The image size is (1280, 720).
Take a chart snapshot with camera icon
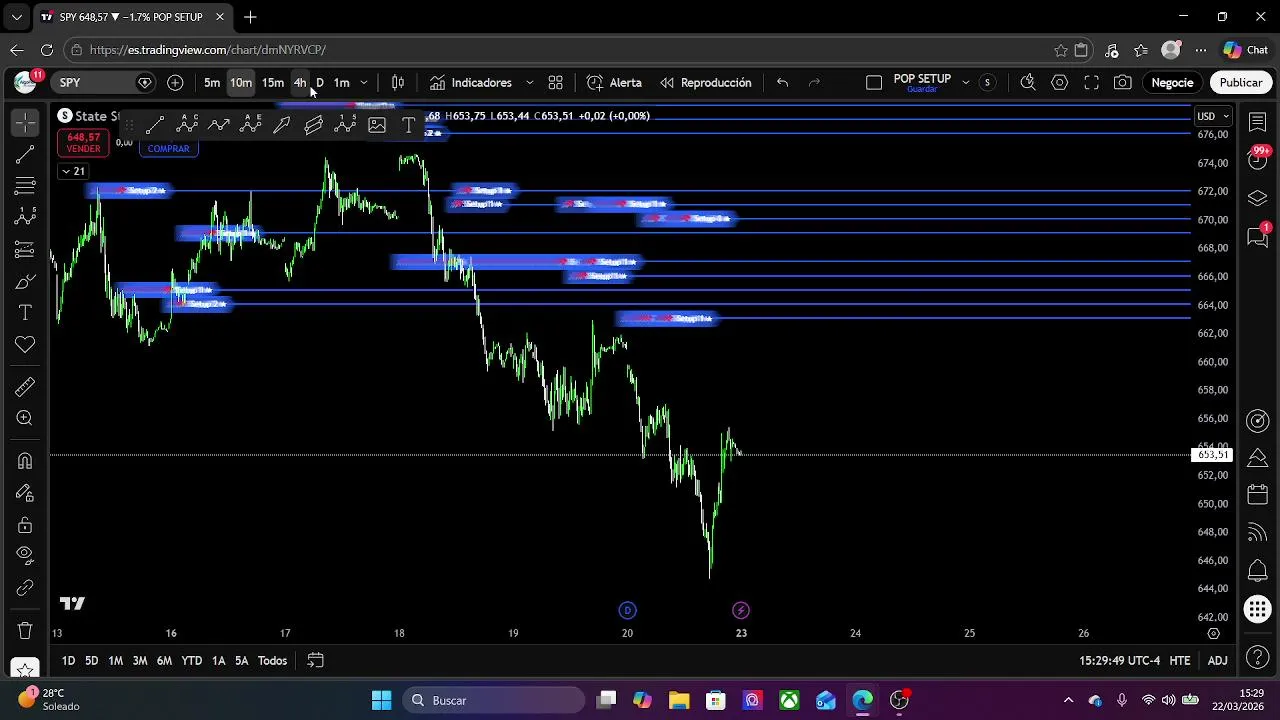pyautogui.click(x=1123, y=83)
